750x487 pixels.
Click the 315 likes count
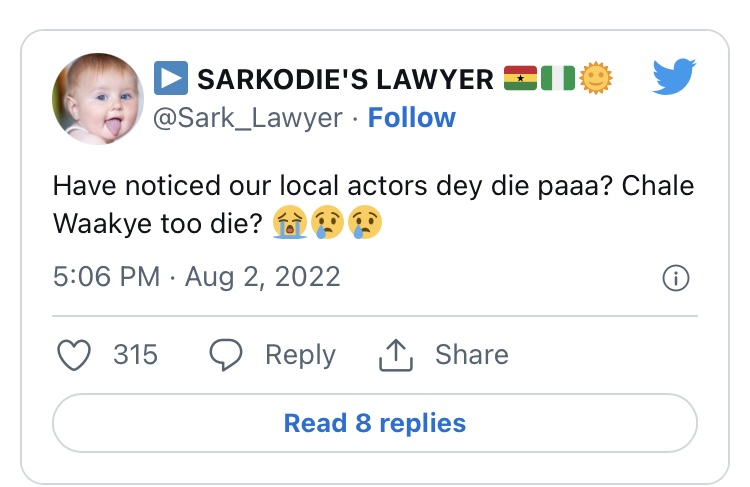(135, 355)
